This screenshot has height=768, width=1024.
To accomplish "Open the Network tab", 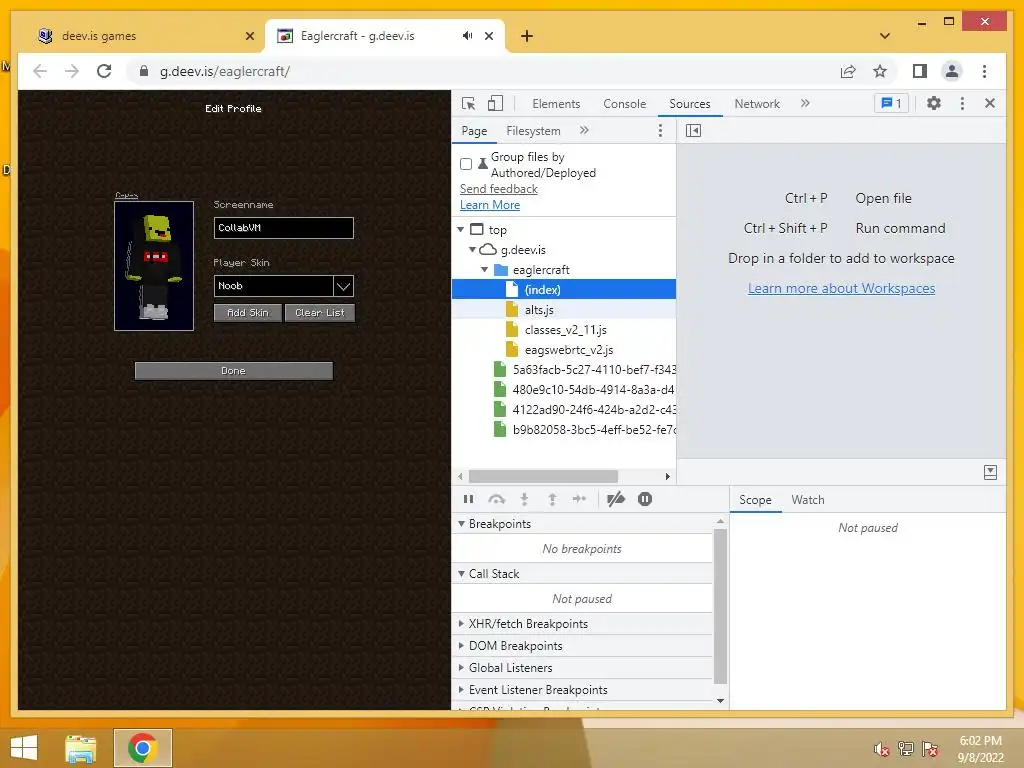I will (x=757, y=104).
